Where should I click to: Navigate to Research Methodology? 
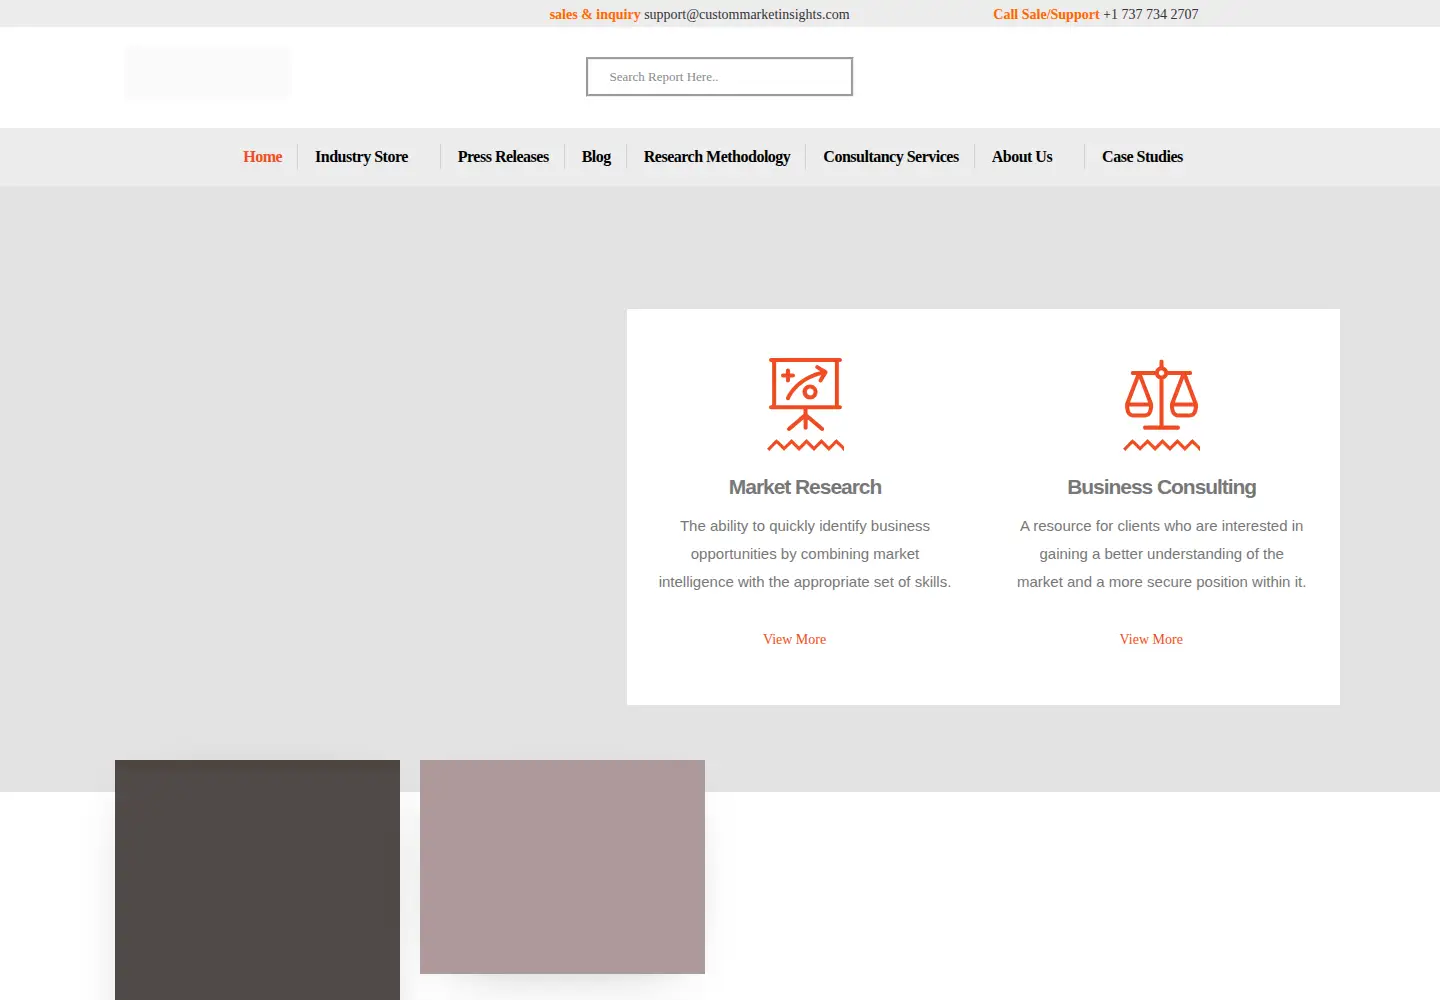click(x=717, y=157)
